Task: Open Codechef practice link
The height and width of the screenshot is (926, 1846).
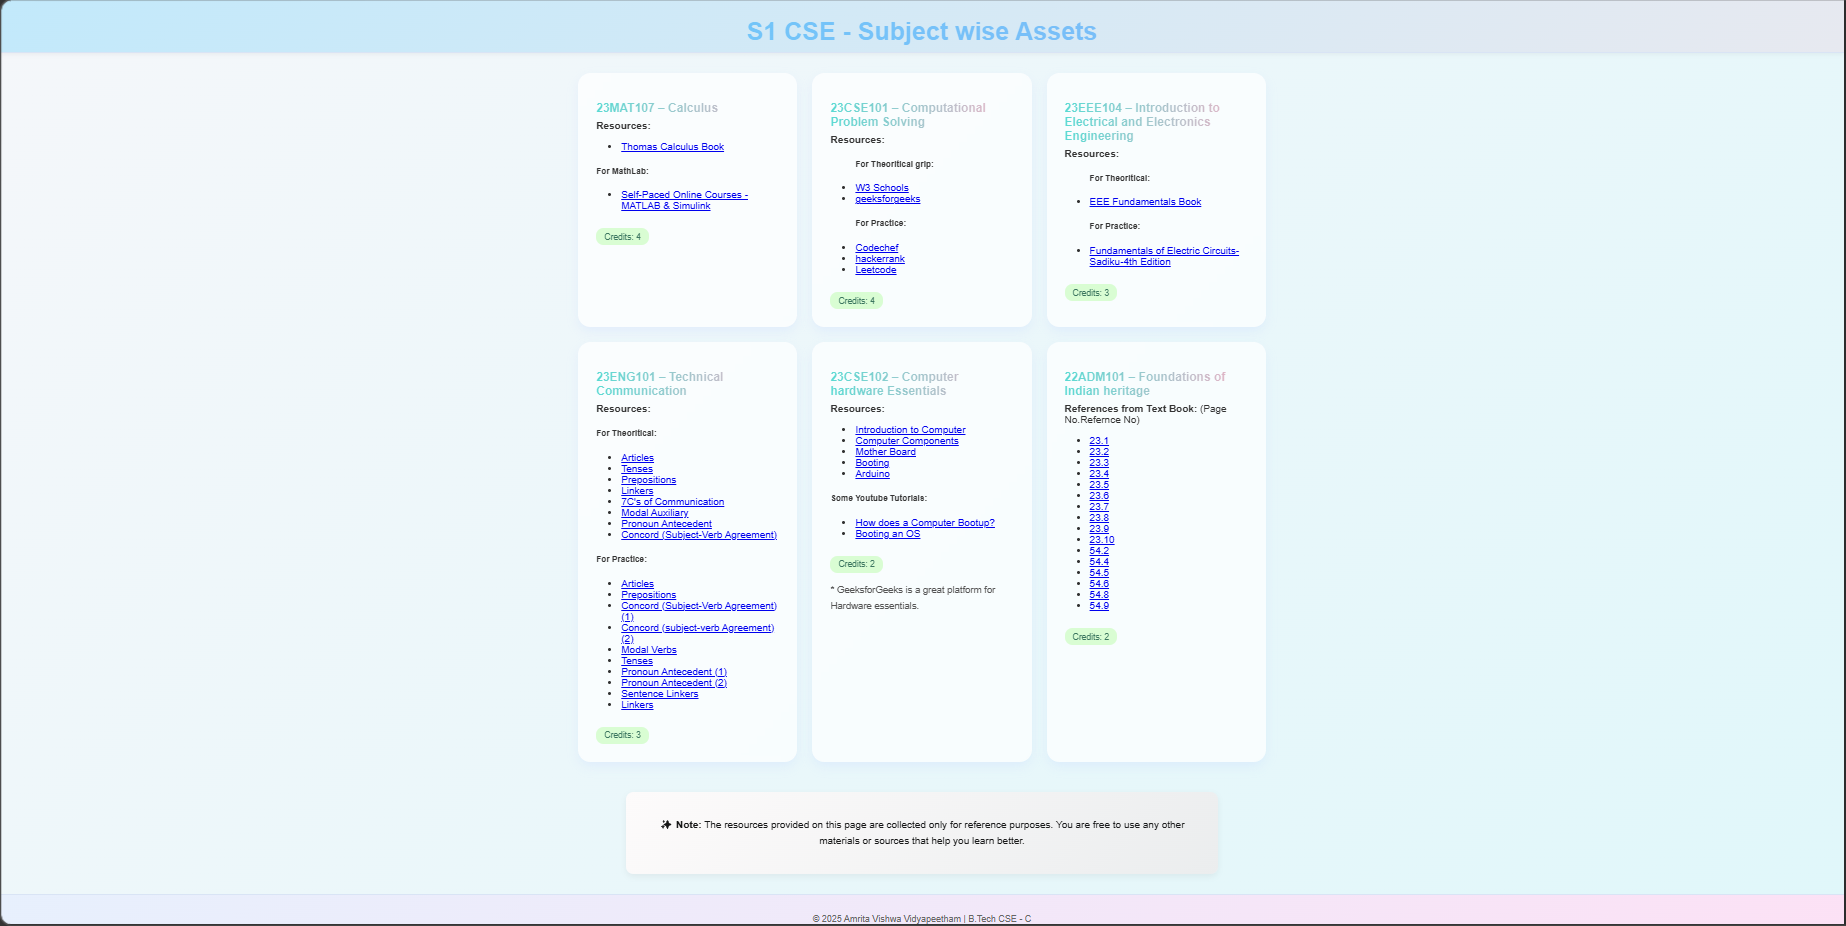Action: [x=876, y=247]
